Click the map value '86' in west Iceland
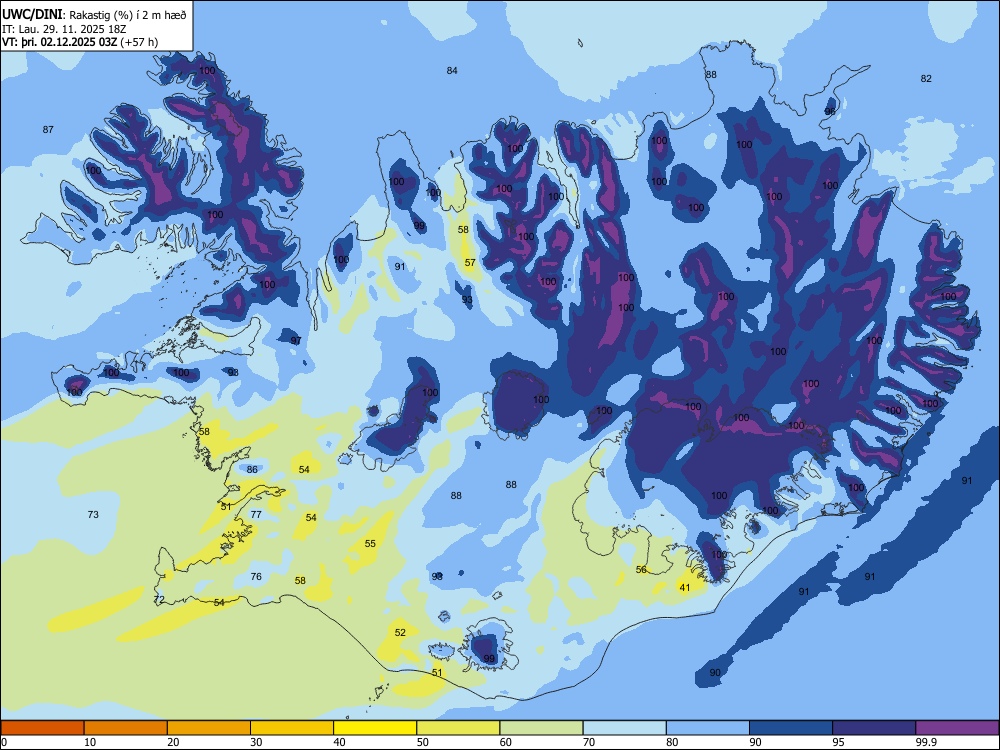Image resolution: width=1000 pixels, height=750 pixels. tap(252, 469)
